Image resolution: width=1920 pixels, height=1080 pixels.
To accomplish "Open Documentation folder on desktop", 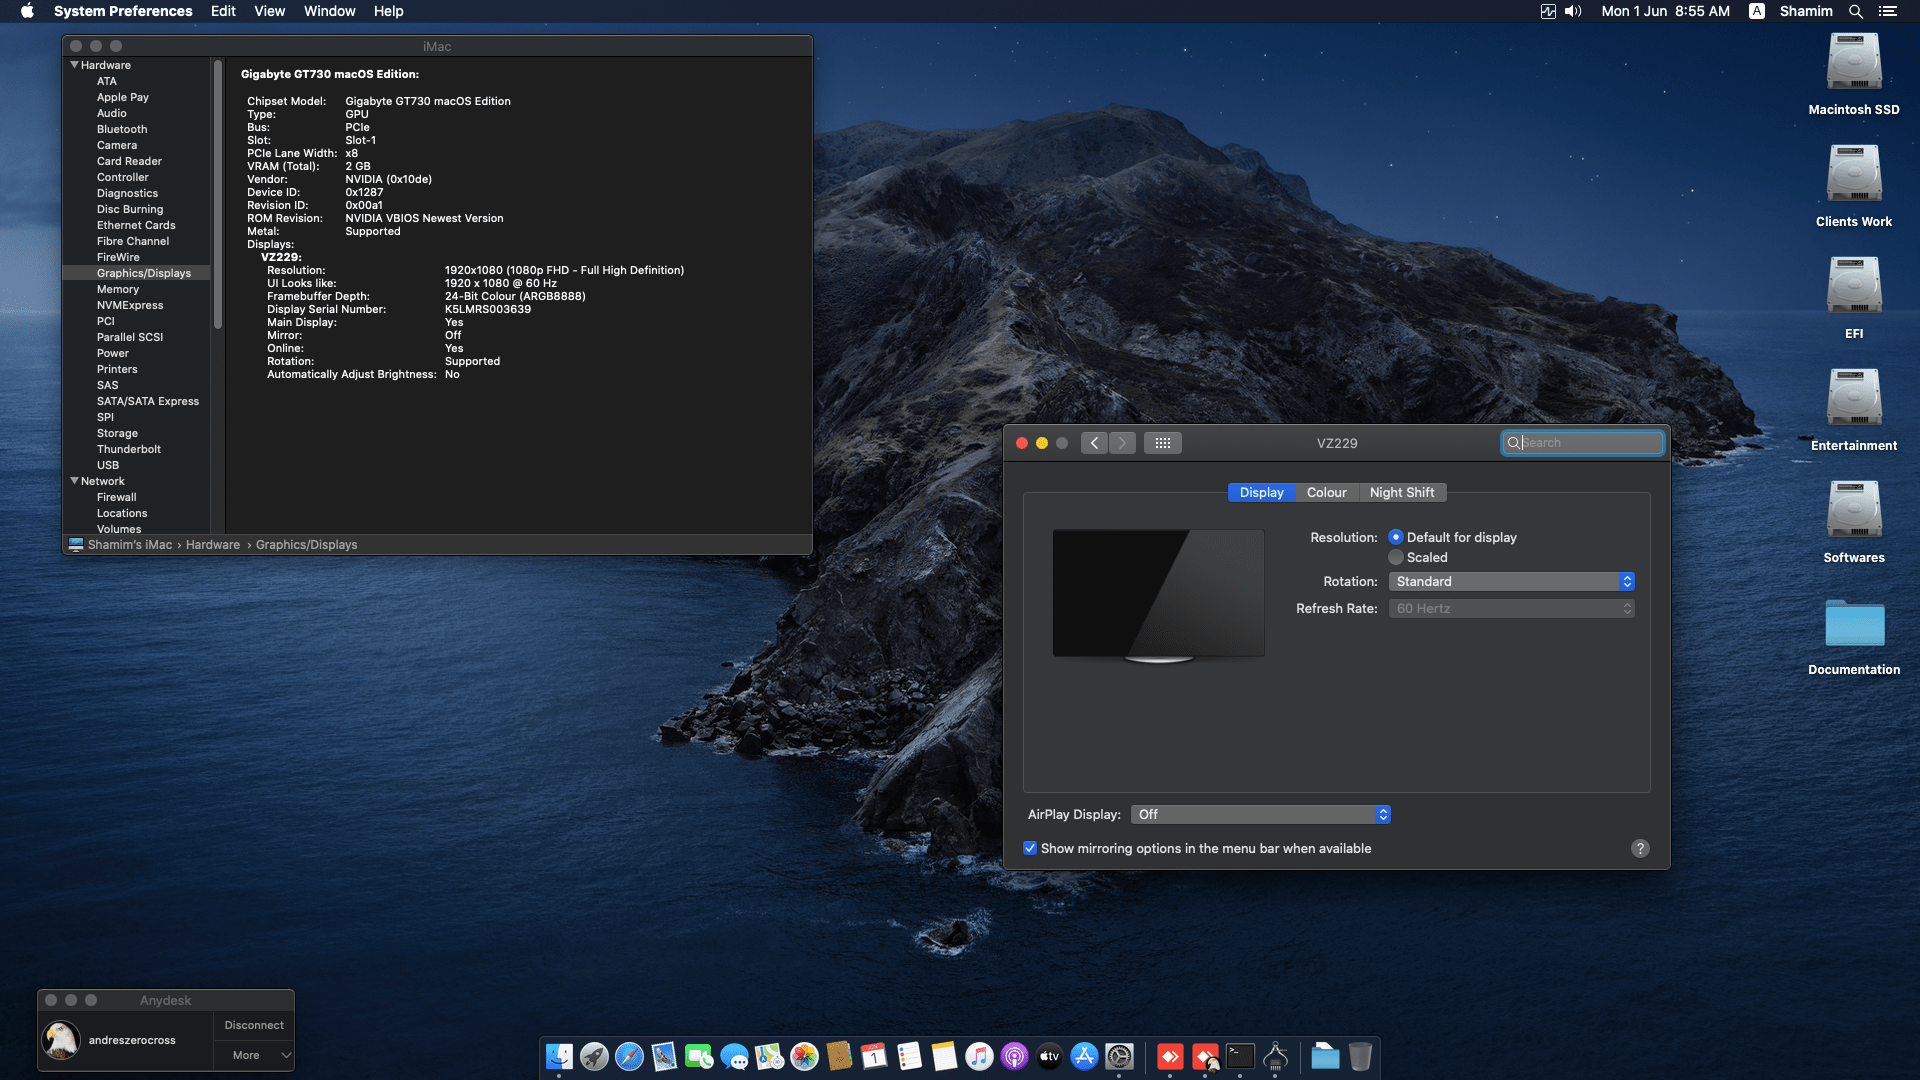I will pyautogui.click(x=1854, y=636).
